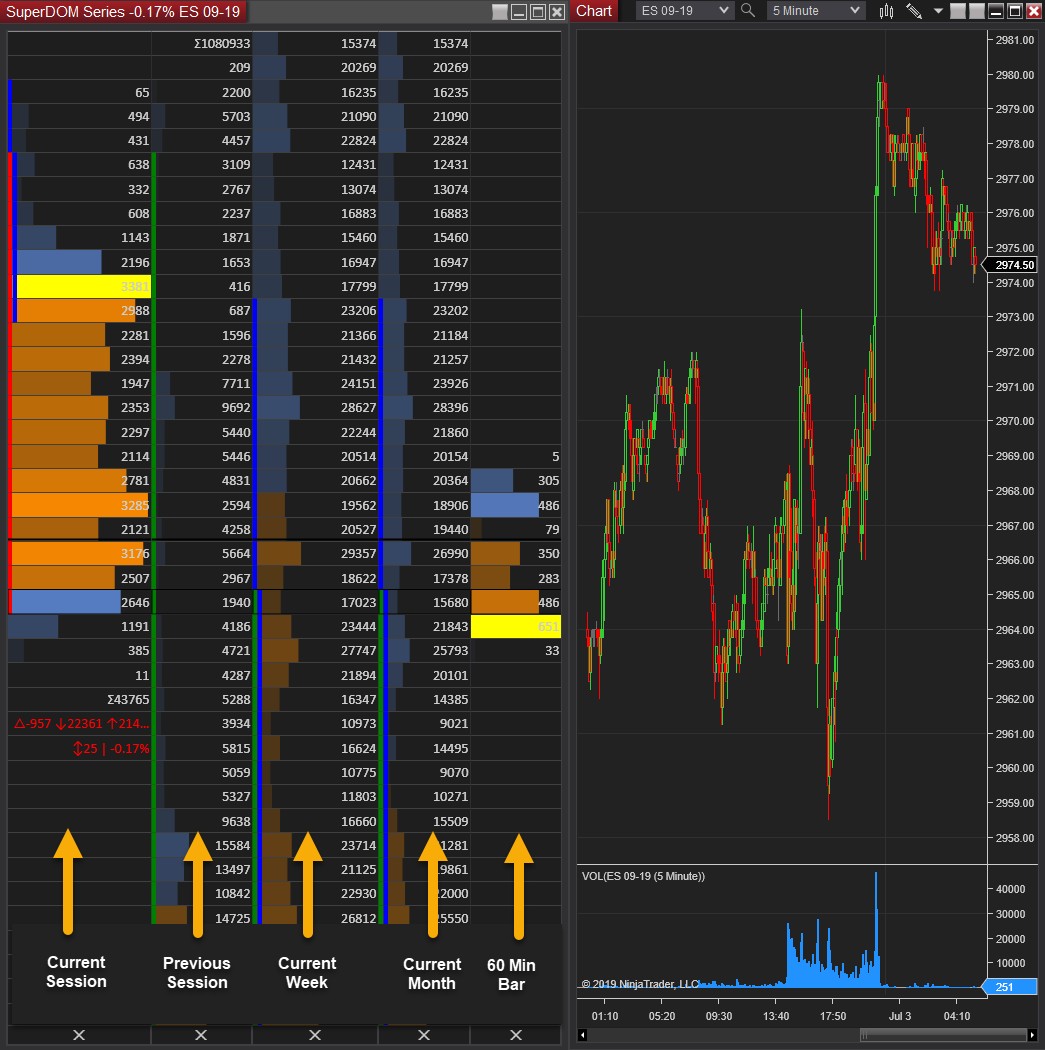
Task: Click the second gray link square before Chart minimize
Action: (x=977, y=11)
